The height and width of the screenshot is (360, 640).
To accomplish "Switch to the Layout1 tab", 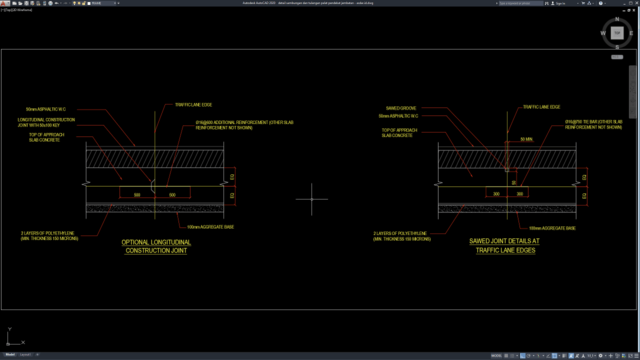I will pyautogui.click(x=25, y=355).
